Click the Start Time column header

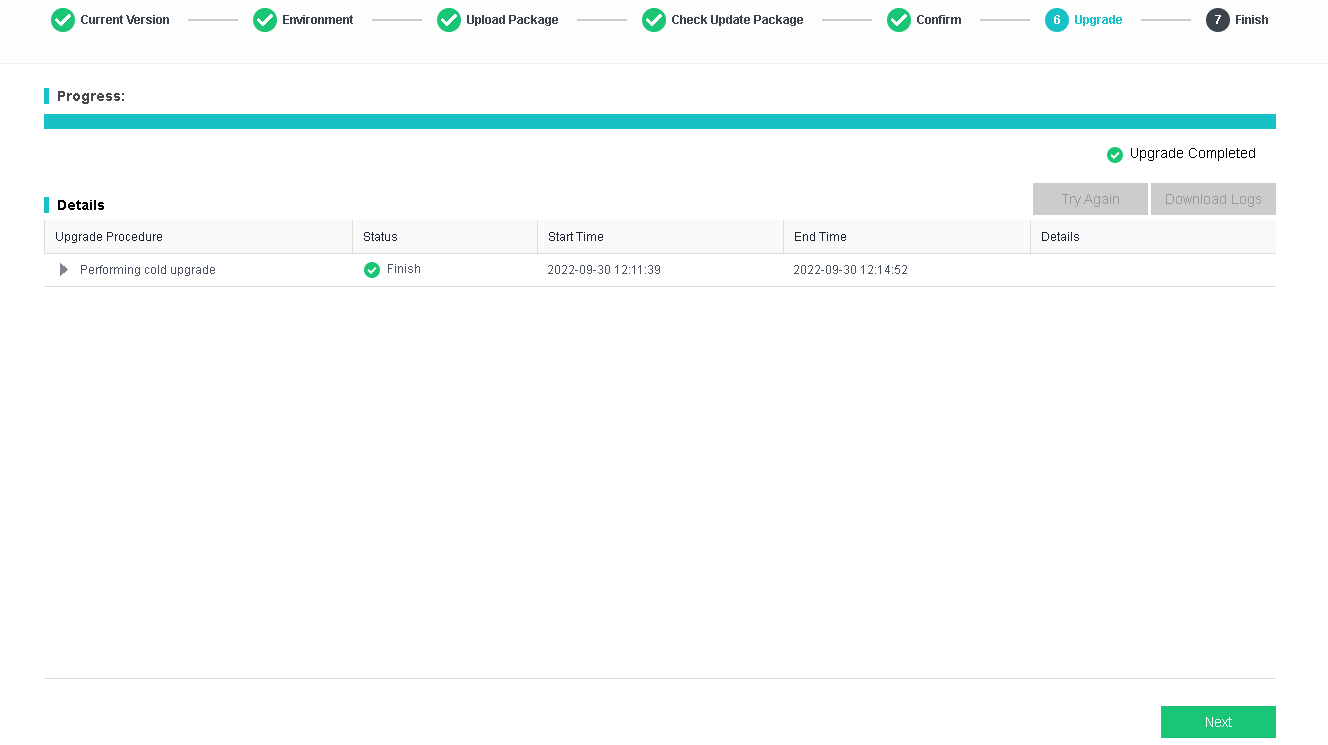pyautogui.click(x=576, y=237)
